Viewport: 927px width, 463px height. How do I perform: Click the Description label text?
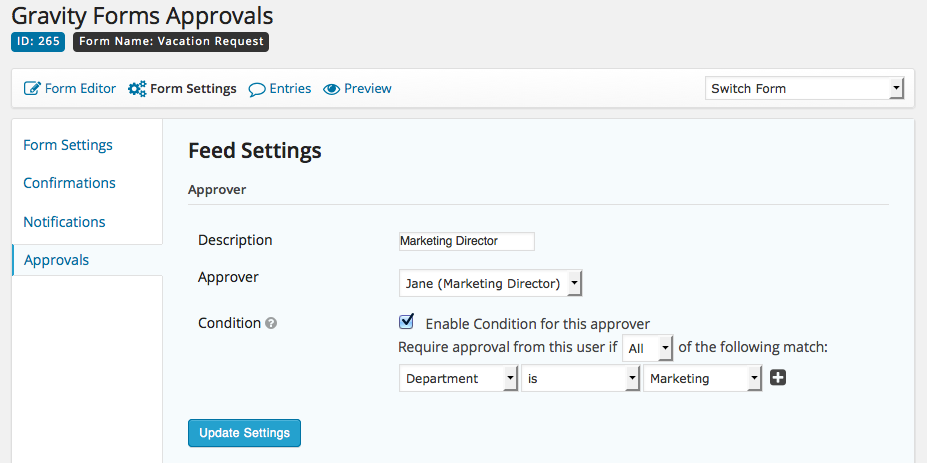pos(235,240)
